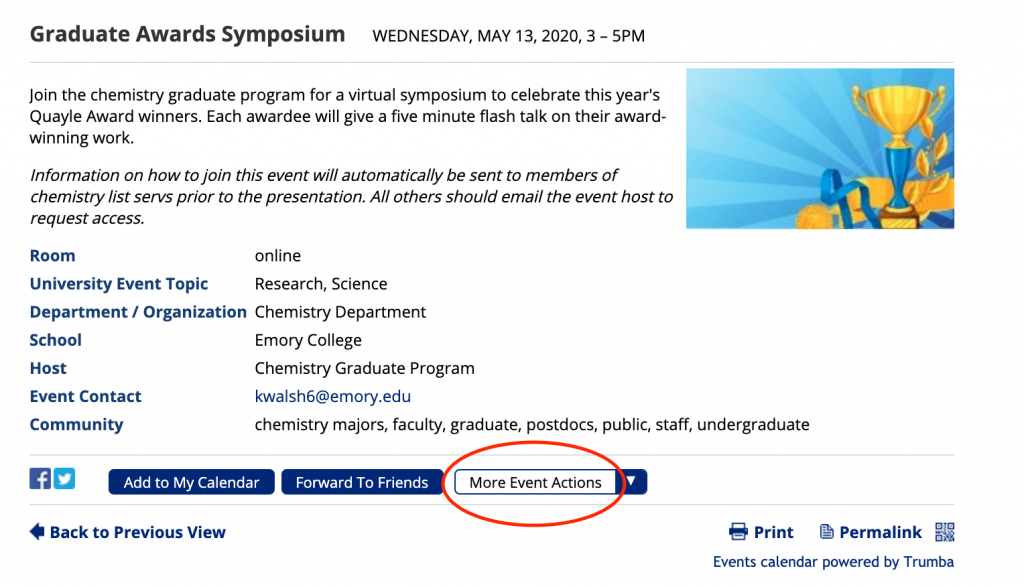This screenshot has width=1024, height=587.
Task: Share event on Facebook icon
Action: (40, 479)
